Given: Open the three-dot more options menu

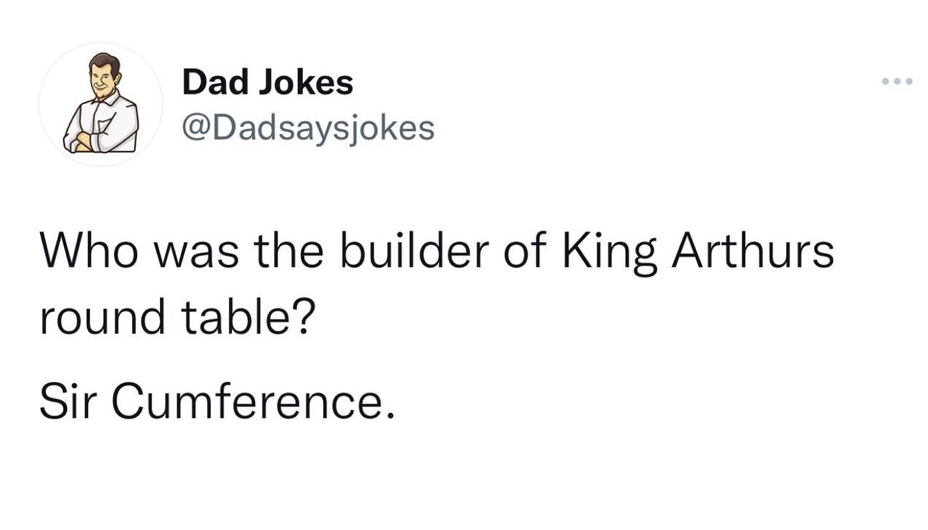Looking at the screenshot, I should point(897,82).
